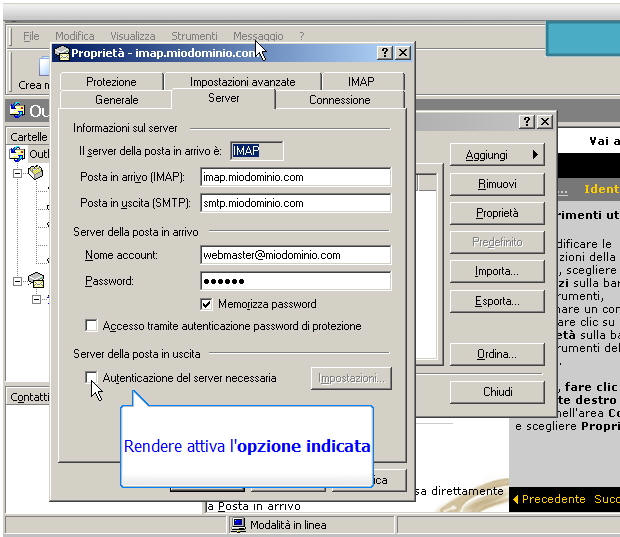Collapse the local folders tree node

(17, 173)
